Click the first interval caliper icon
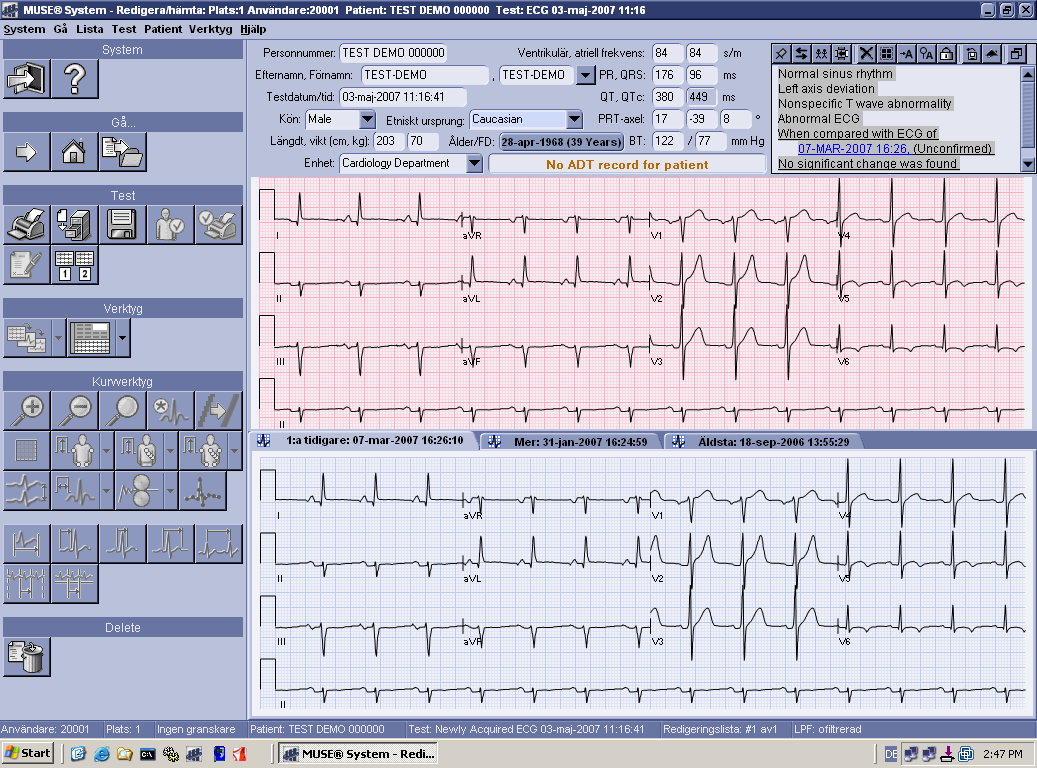Viewport: 1037px width, 768px height. (x=26, y=543)
